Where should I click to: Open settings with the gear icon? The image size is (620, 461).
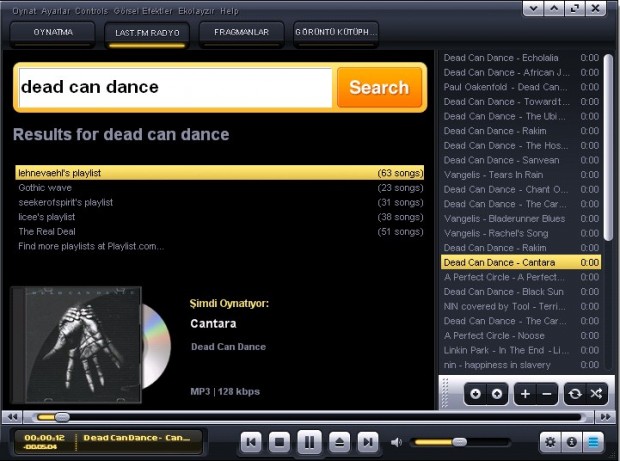pyautogui.click(x=550, y=442)
